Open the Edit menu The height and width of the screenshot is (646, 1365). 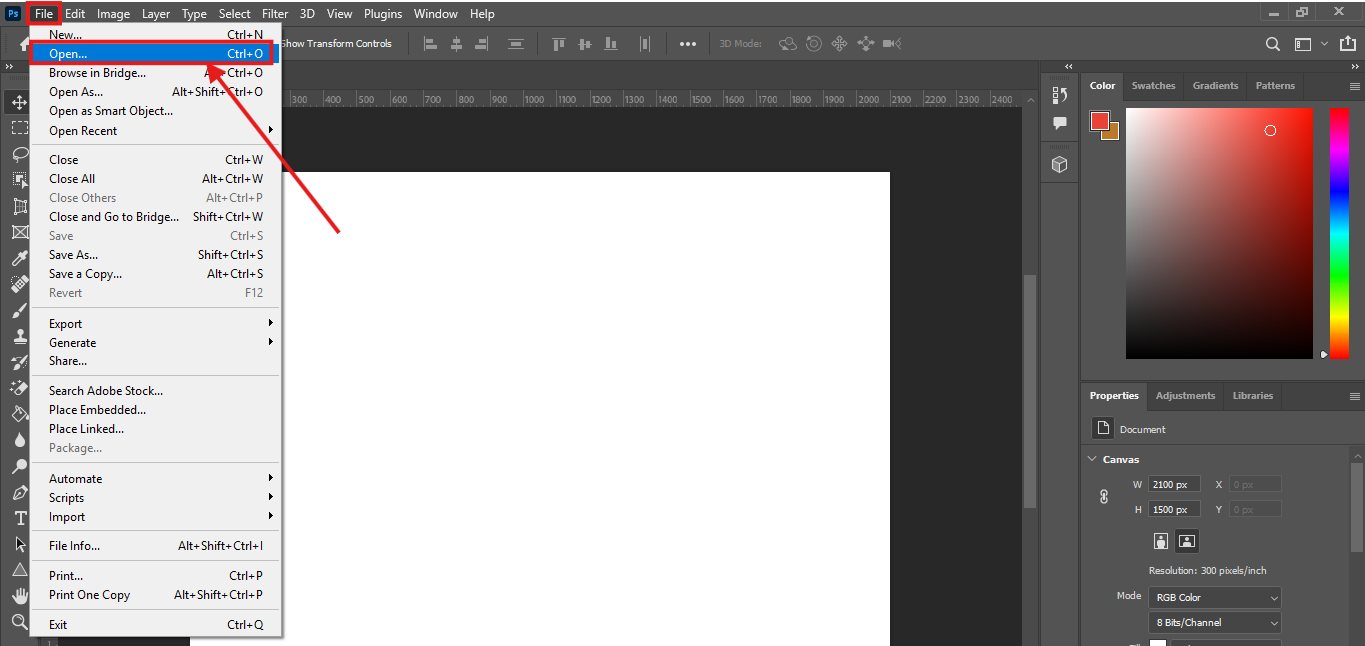75,14
